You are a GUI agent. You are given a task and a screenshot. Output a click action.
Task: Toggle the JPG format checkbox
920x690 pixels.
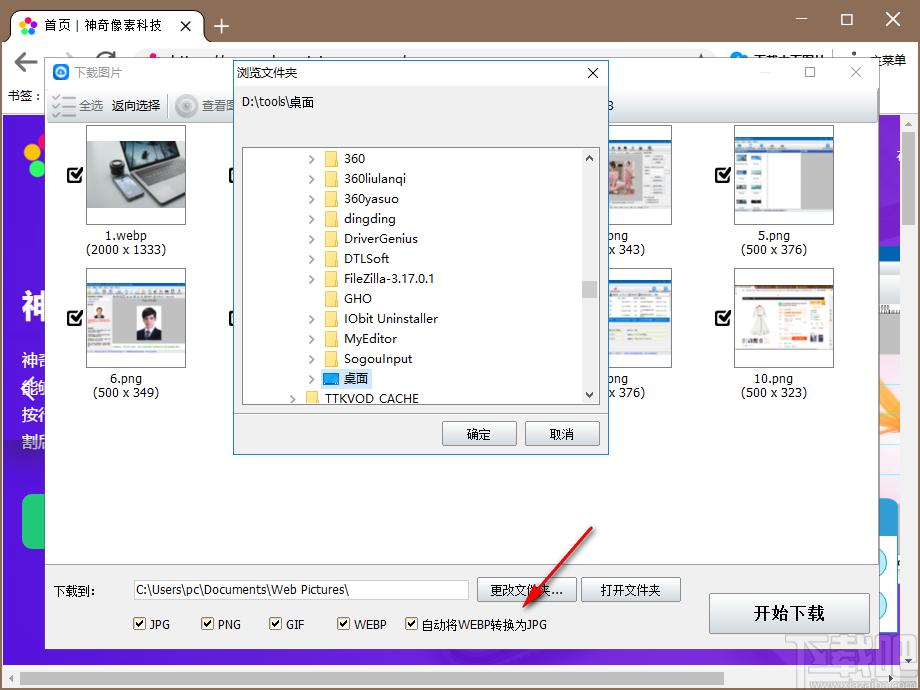139,623
